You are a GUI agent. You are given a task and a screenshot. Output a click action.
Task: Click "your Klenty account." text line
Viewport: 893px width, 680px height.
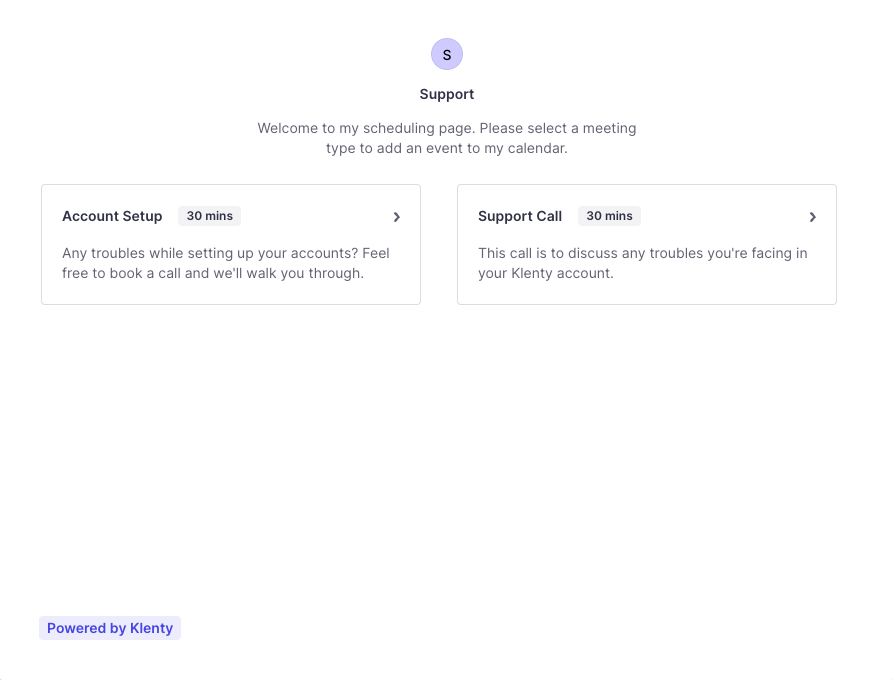tap(545, 273)
